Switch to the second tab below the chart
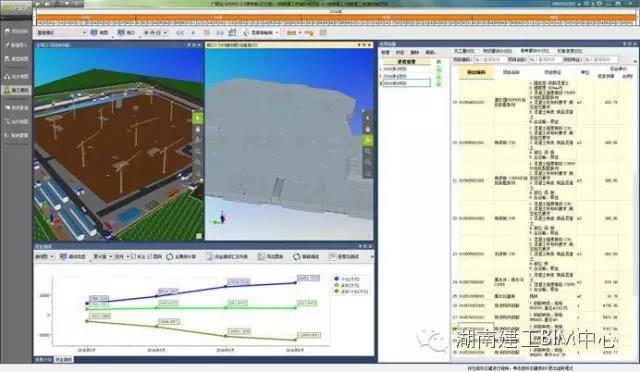The height and width of the screenshot is (372, 640). coord(64,360)
